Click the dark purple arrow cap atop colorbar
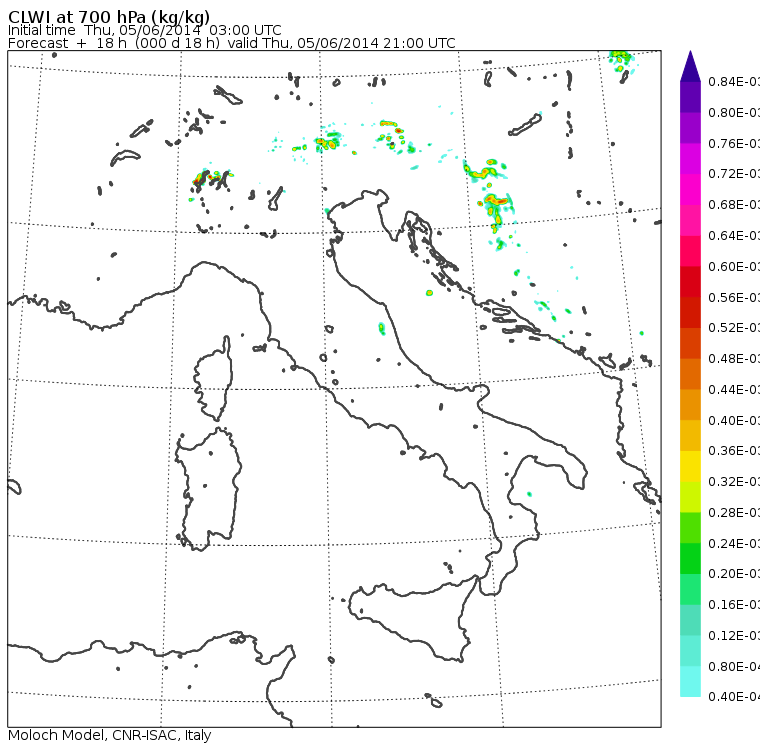Image resolution: width=760 pixels, height=749 pixels. [690, 66]
